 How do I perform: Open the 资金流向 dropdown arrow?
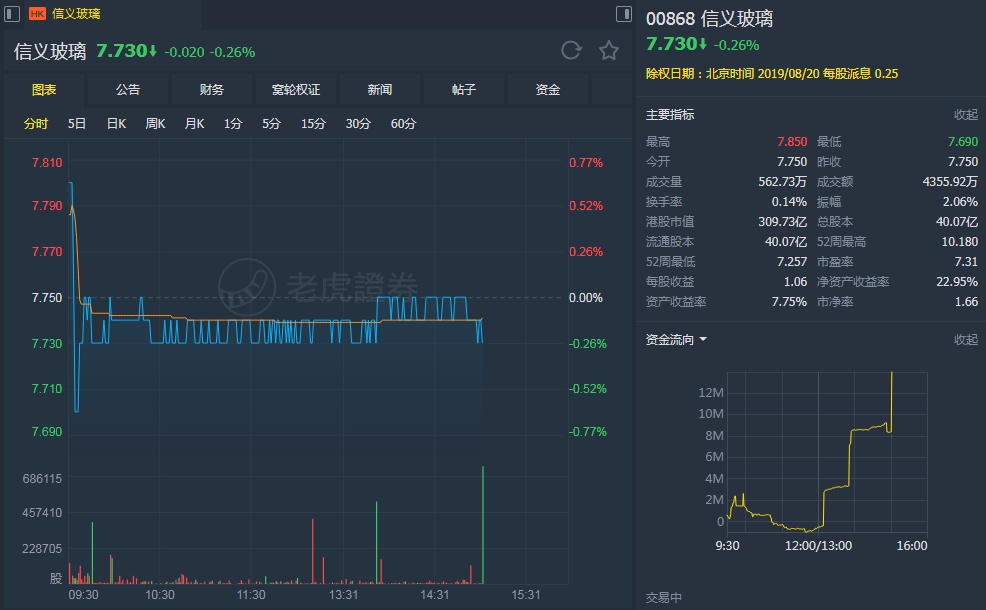click(x=703, y=340)
